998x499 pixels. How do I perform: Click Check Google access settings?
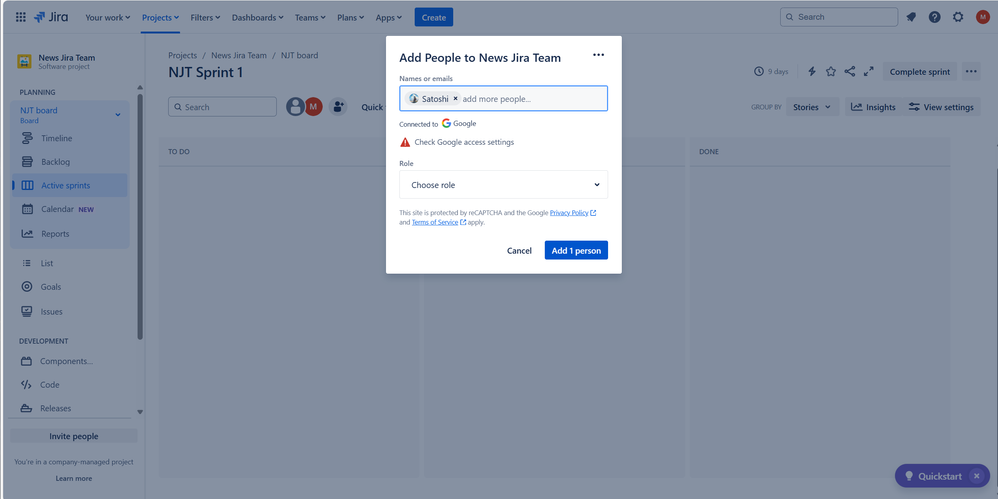(464, 142)
